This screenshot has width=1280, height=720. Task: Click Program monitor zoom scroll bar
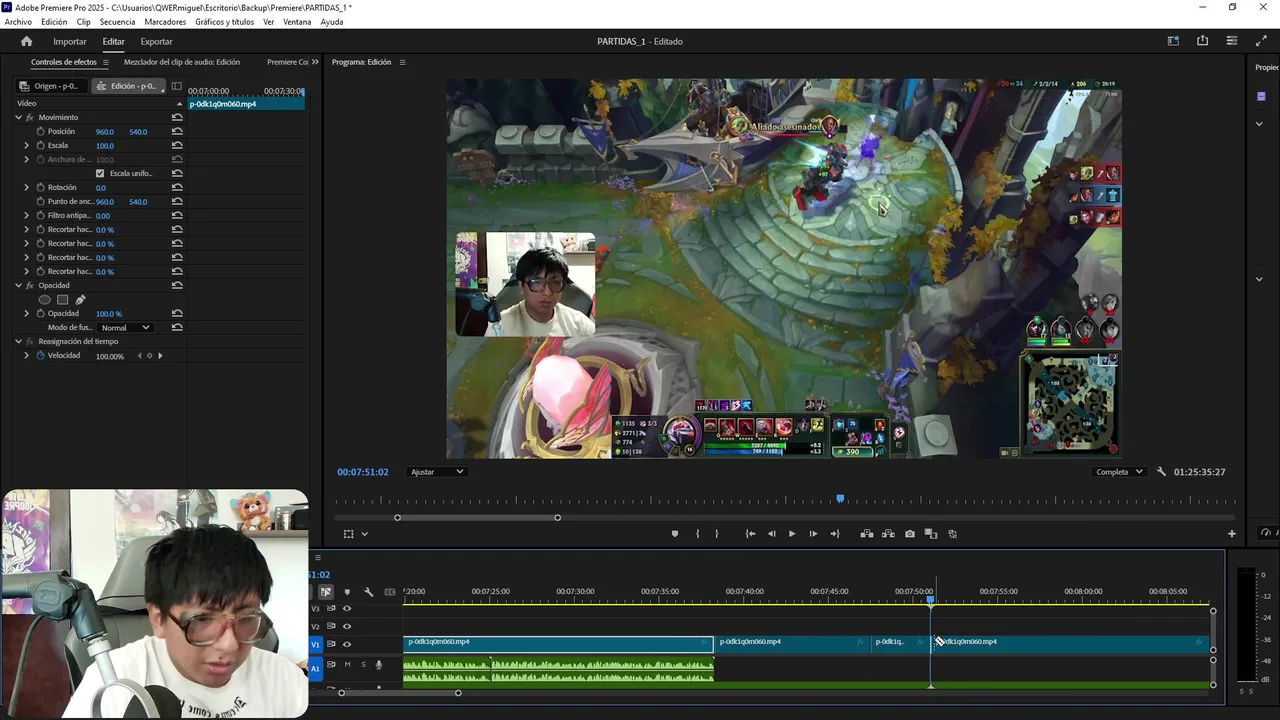coord(477,517)
